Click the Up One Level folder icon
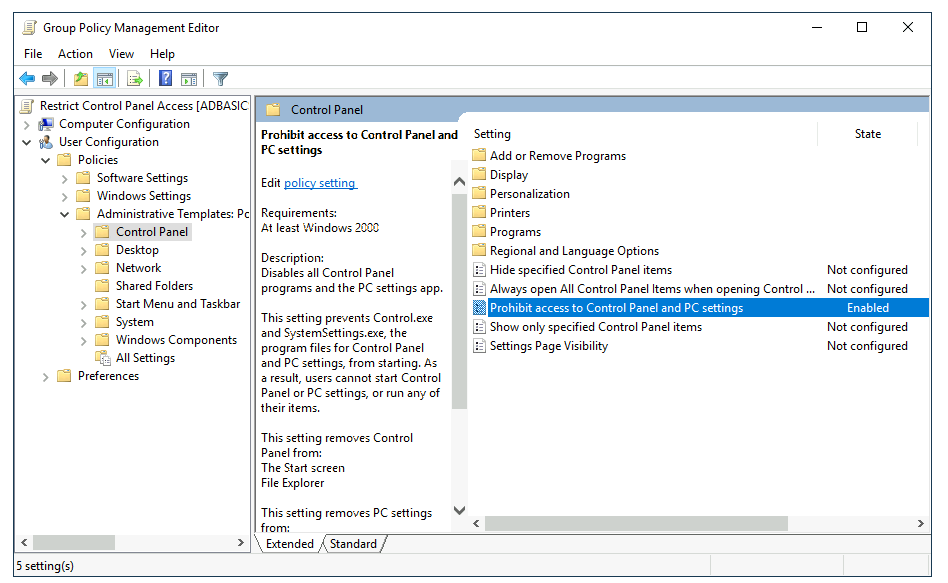 [81, 79]
